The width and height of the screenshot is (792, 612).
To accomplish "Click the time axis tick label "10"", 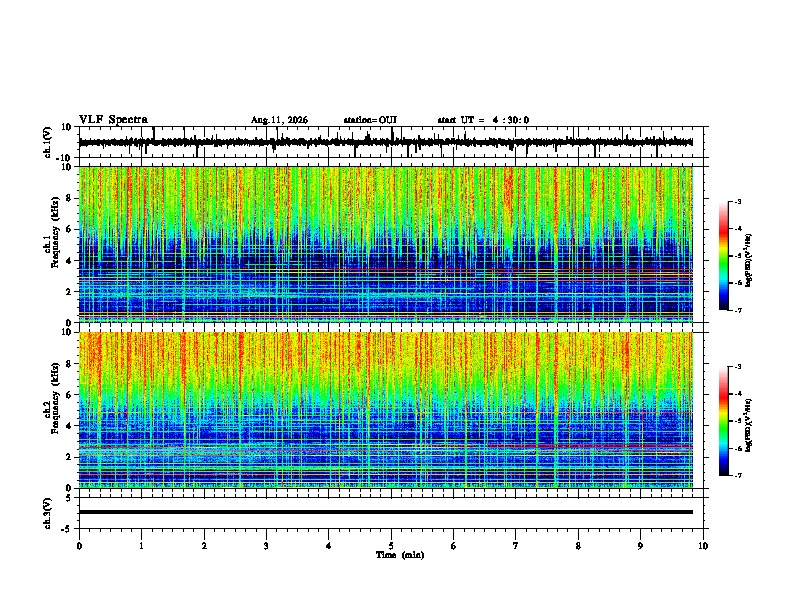I will tap(703, 546).
